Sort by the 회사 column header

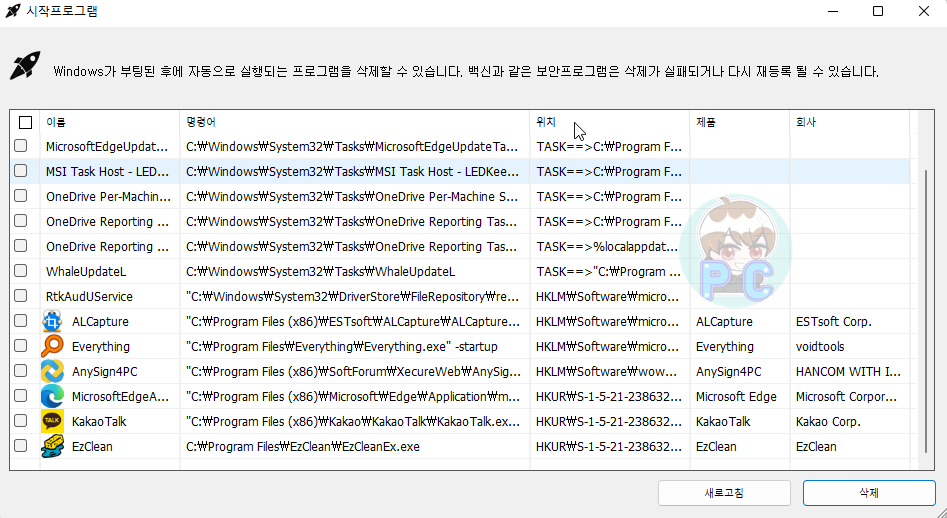coord(849,123)
